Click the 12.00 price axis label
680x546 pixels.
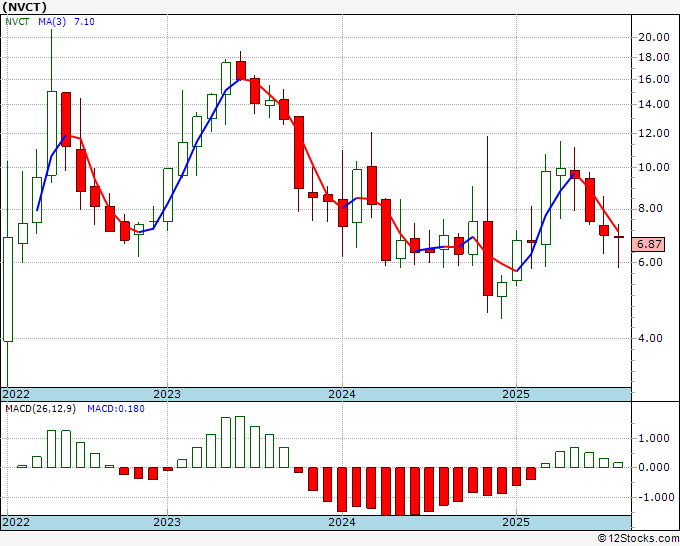654,133
